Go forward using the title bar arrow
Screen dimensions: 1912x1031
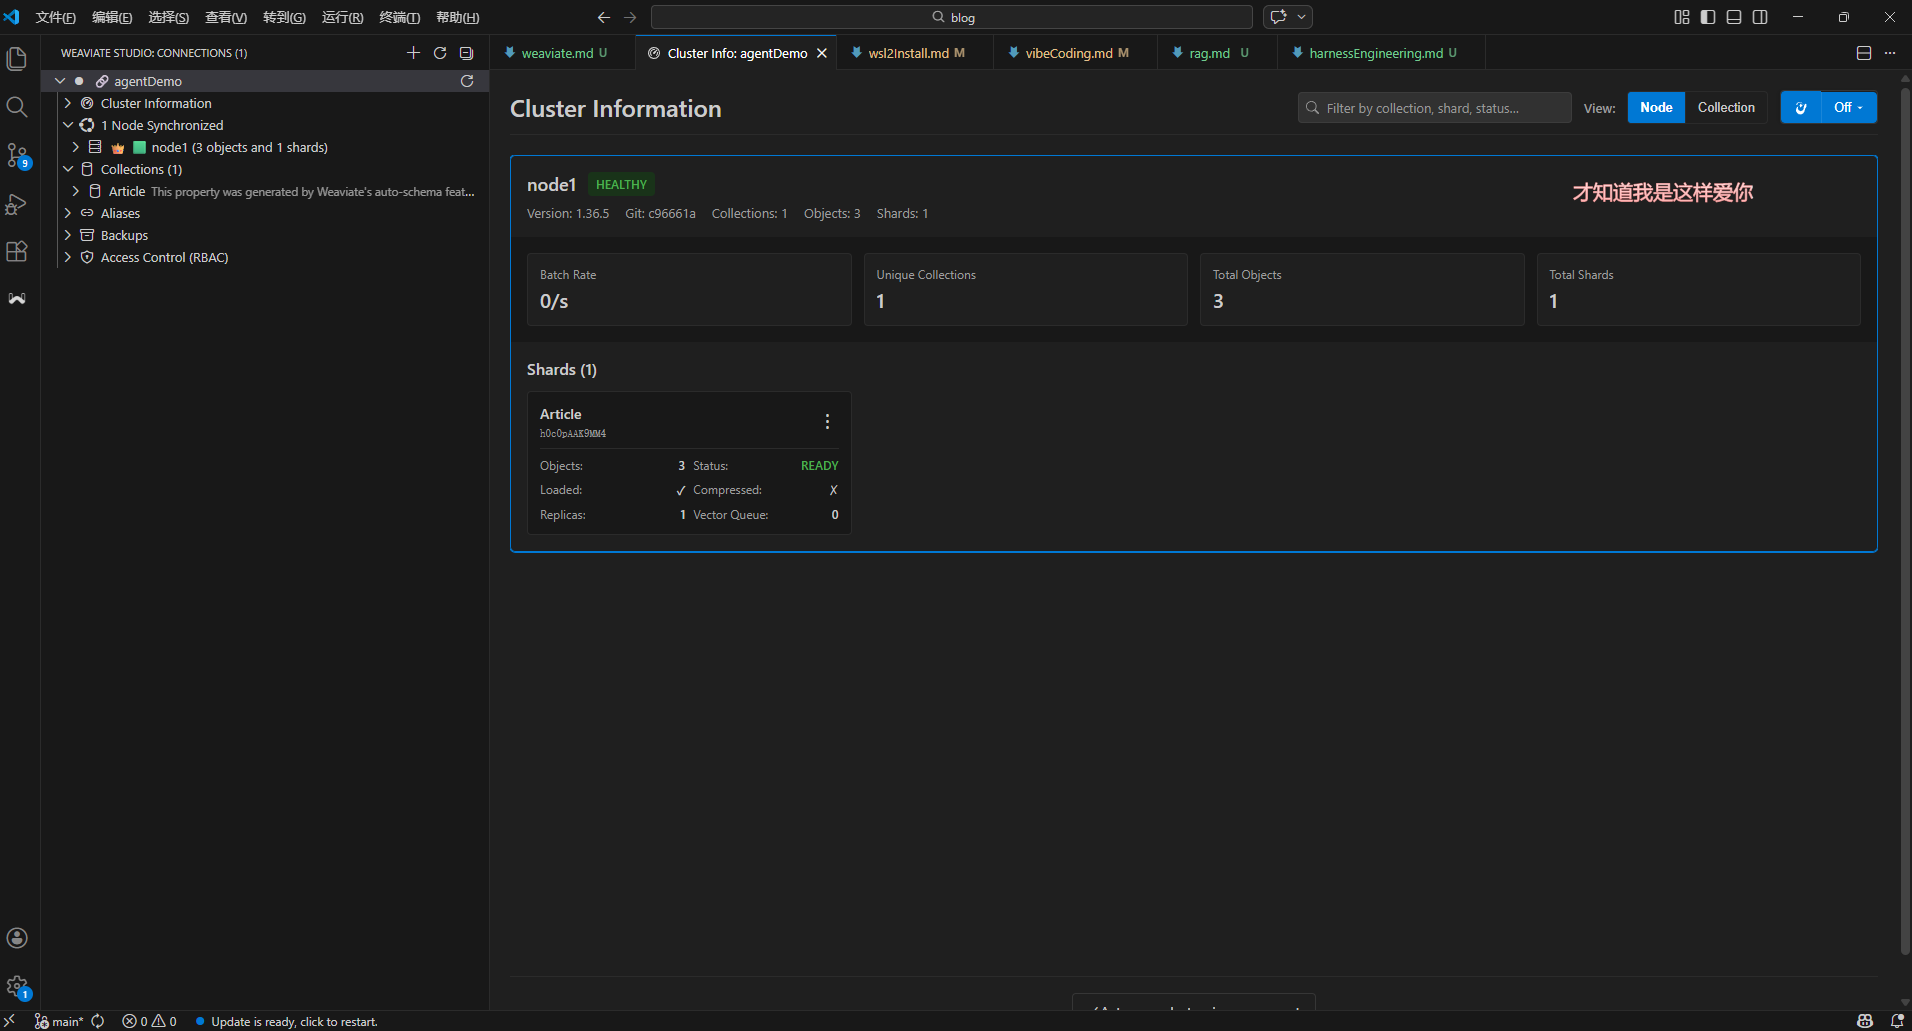tap(630, 17)
